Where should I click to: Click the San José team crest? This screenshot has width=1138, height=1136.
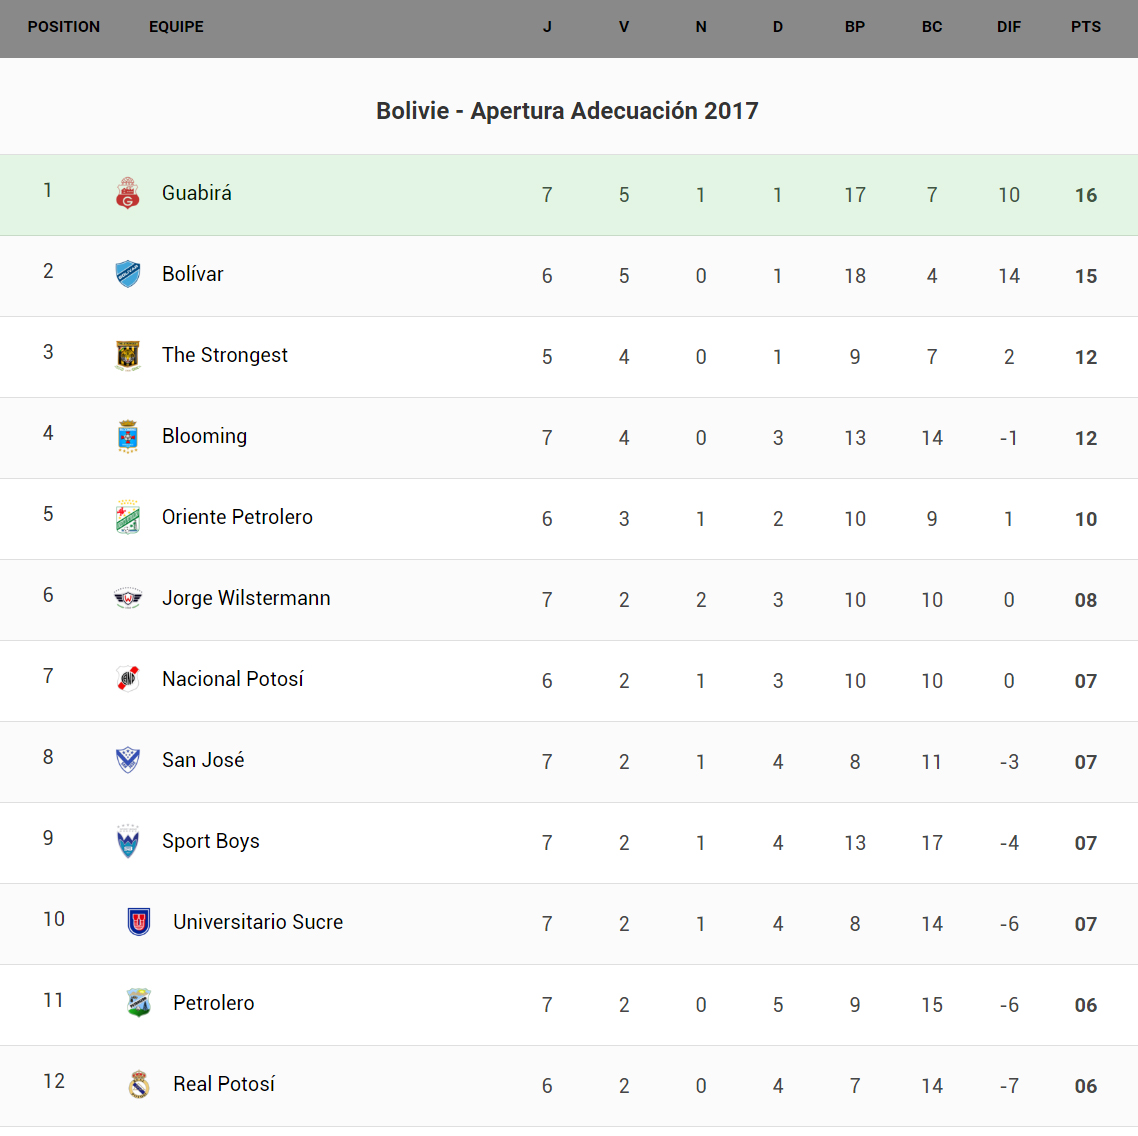point(128,760)
